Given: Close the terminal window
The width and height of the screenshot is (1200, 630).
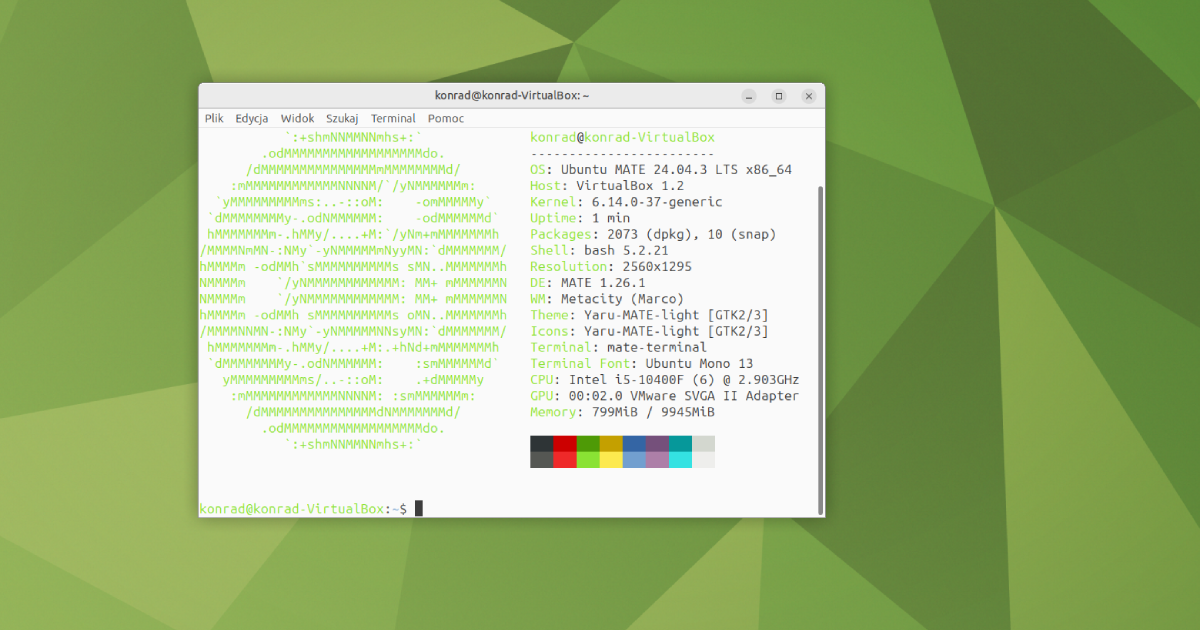Looking at the screenshot, I should 809,96.
